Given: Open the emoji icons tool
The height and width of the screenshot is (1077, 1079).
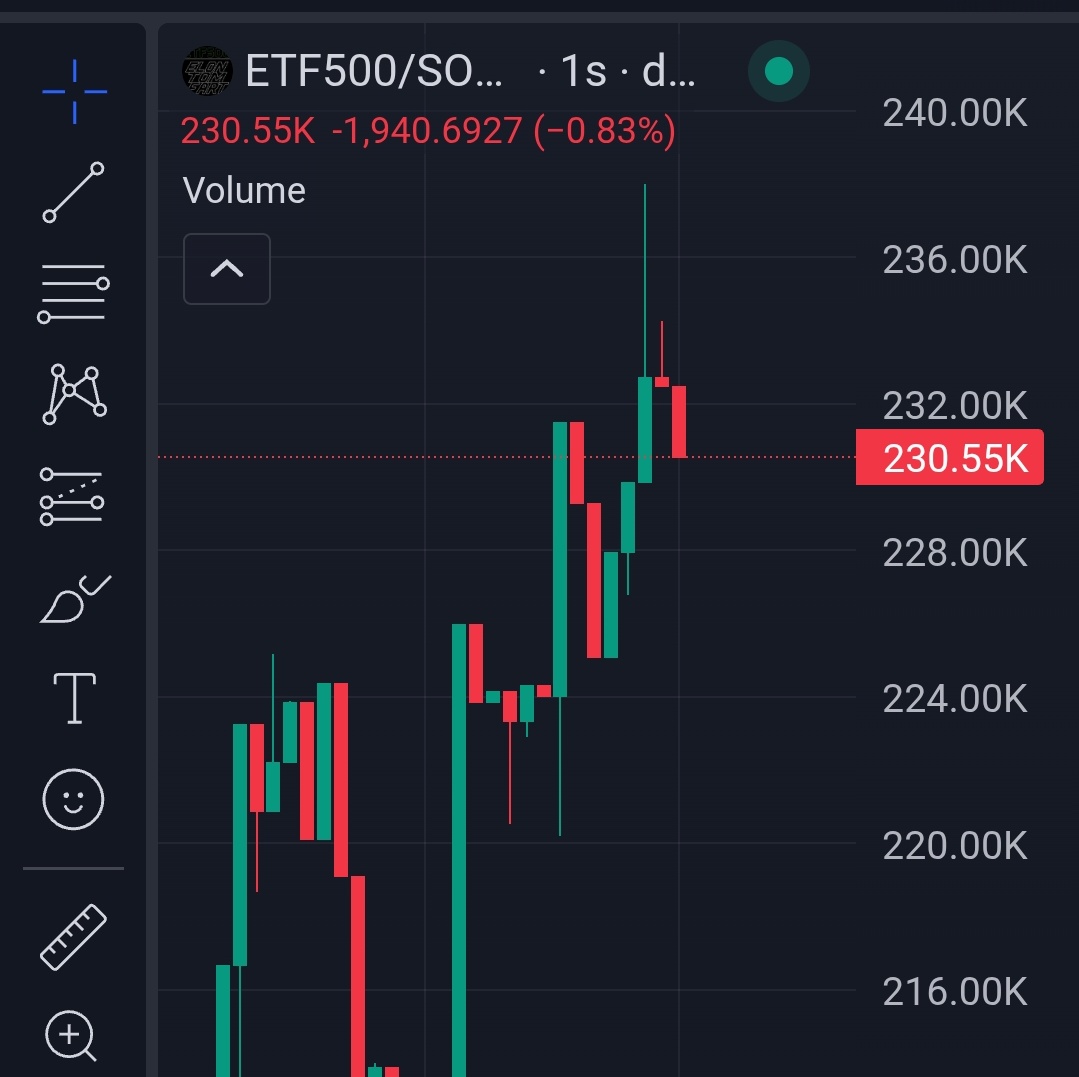Looking at the screenshot, I should (74, 800).
